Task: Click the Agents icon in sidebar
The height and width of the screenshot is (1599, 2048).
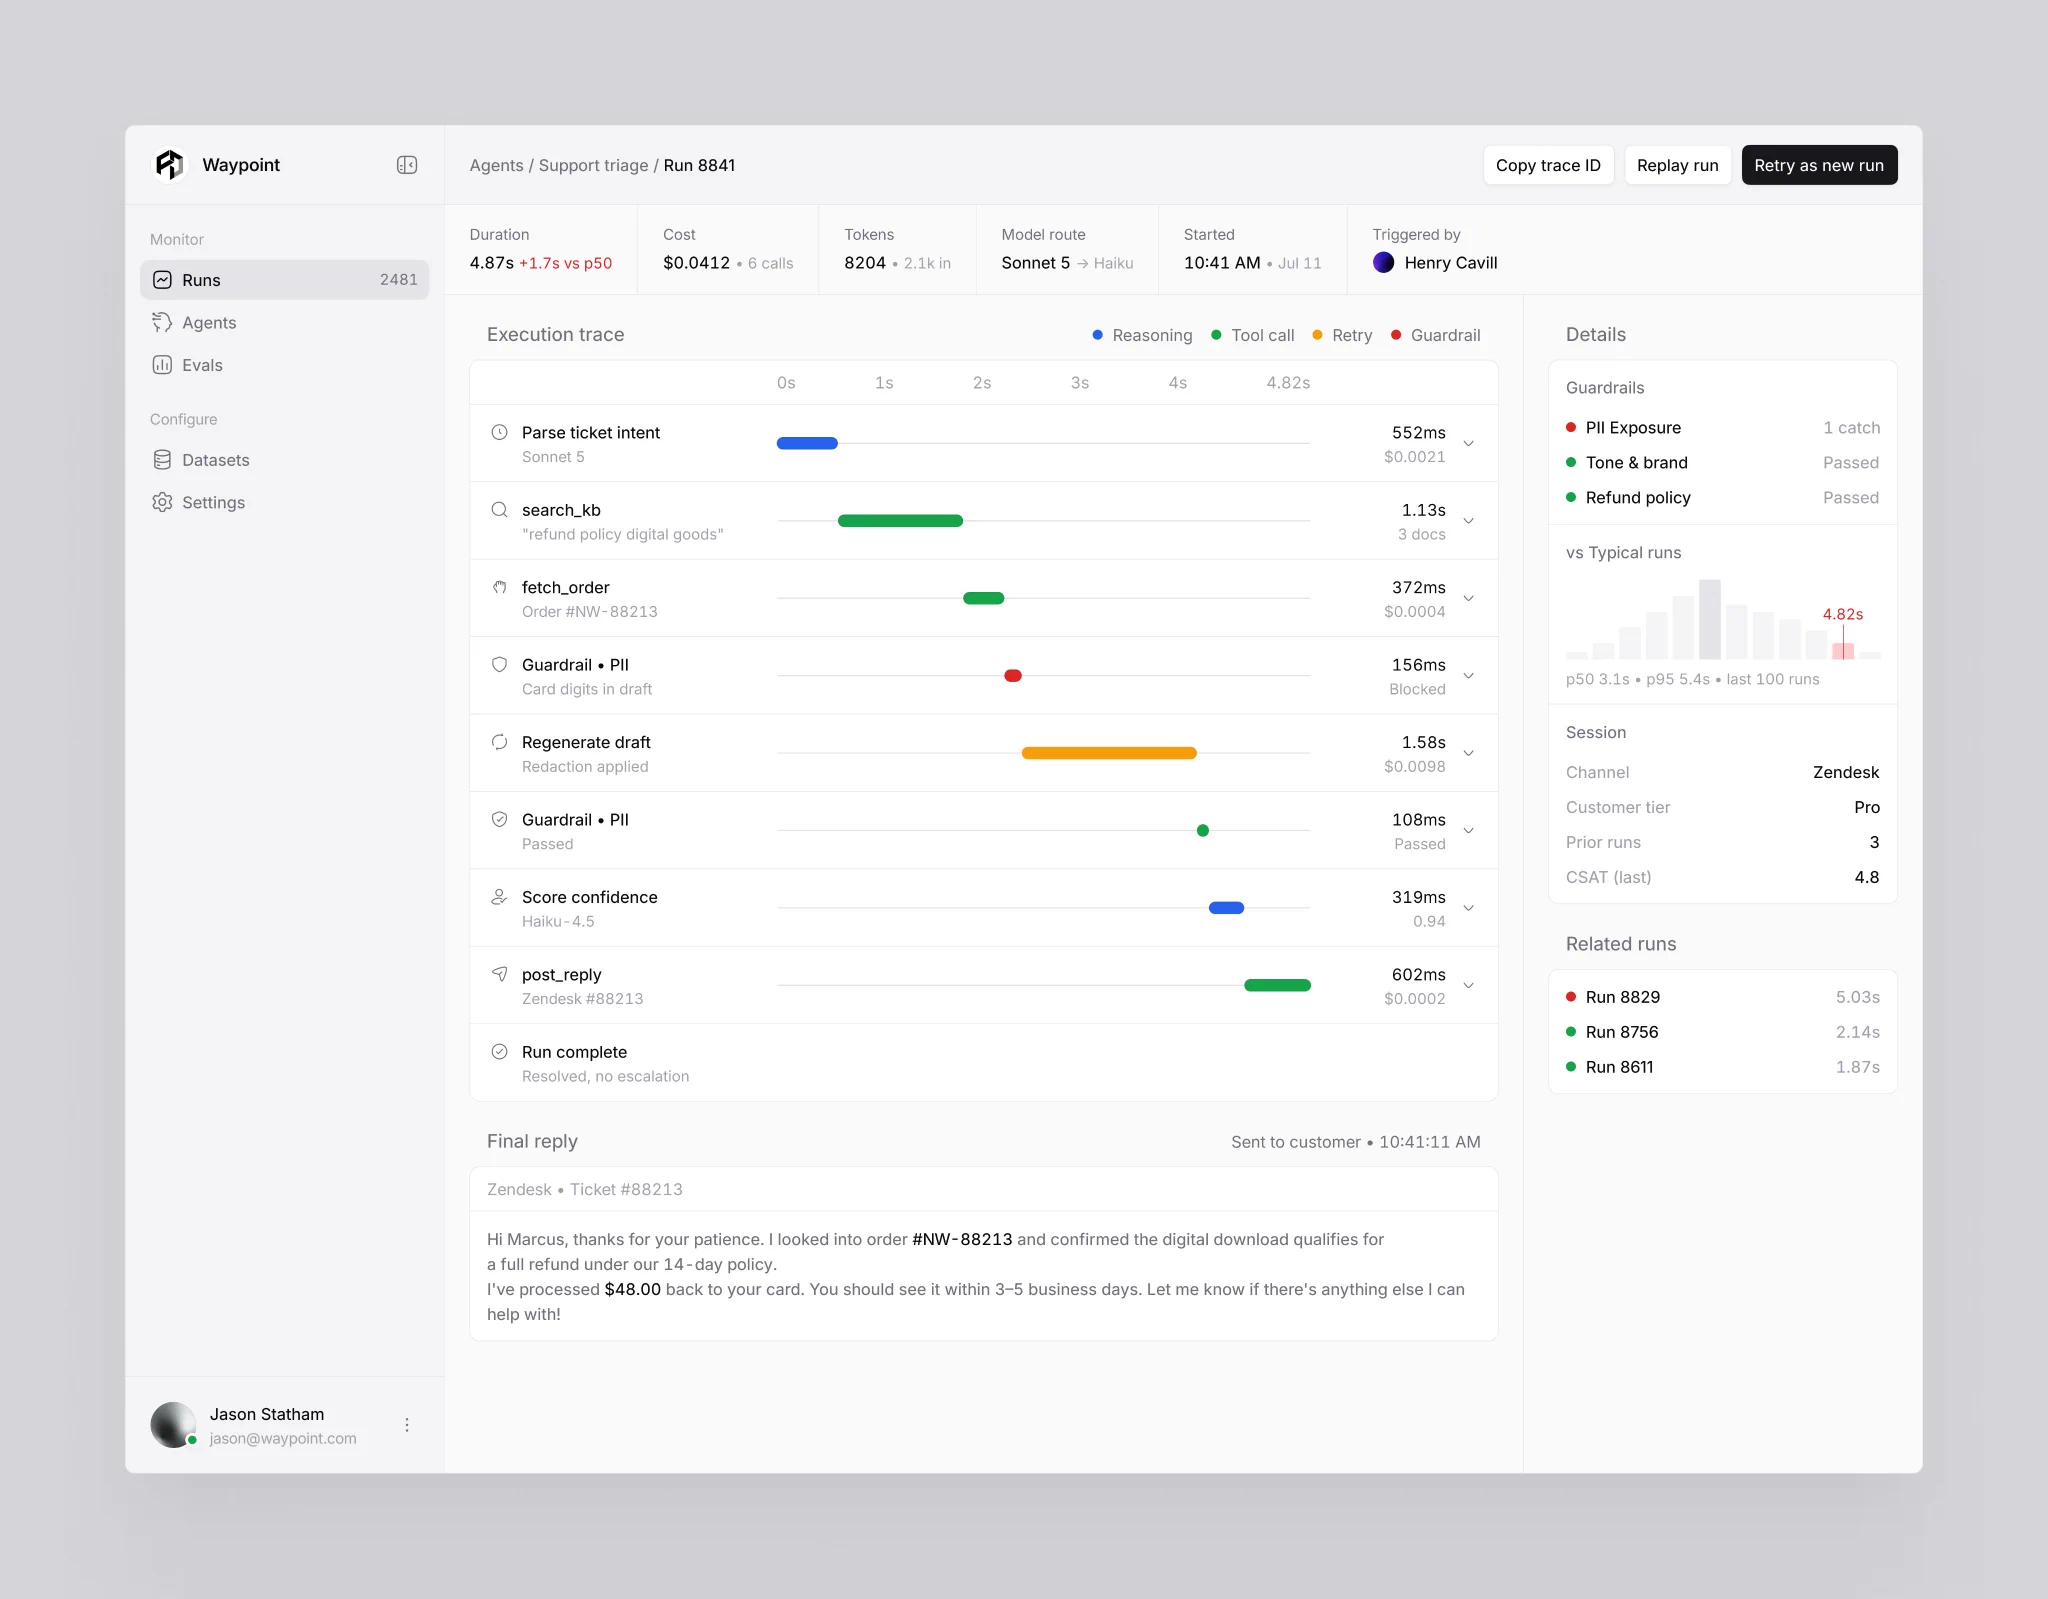Action: pyautogui.click(x=162, y=322)
